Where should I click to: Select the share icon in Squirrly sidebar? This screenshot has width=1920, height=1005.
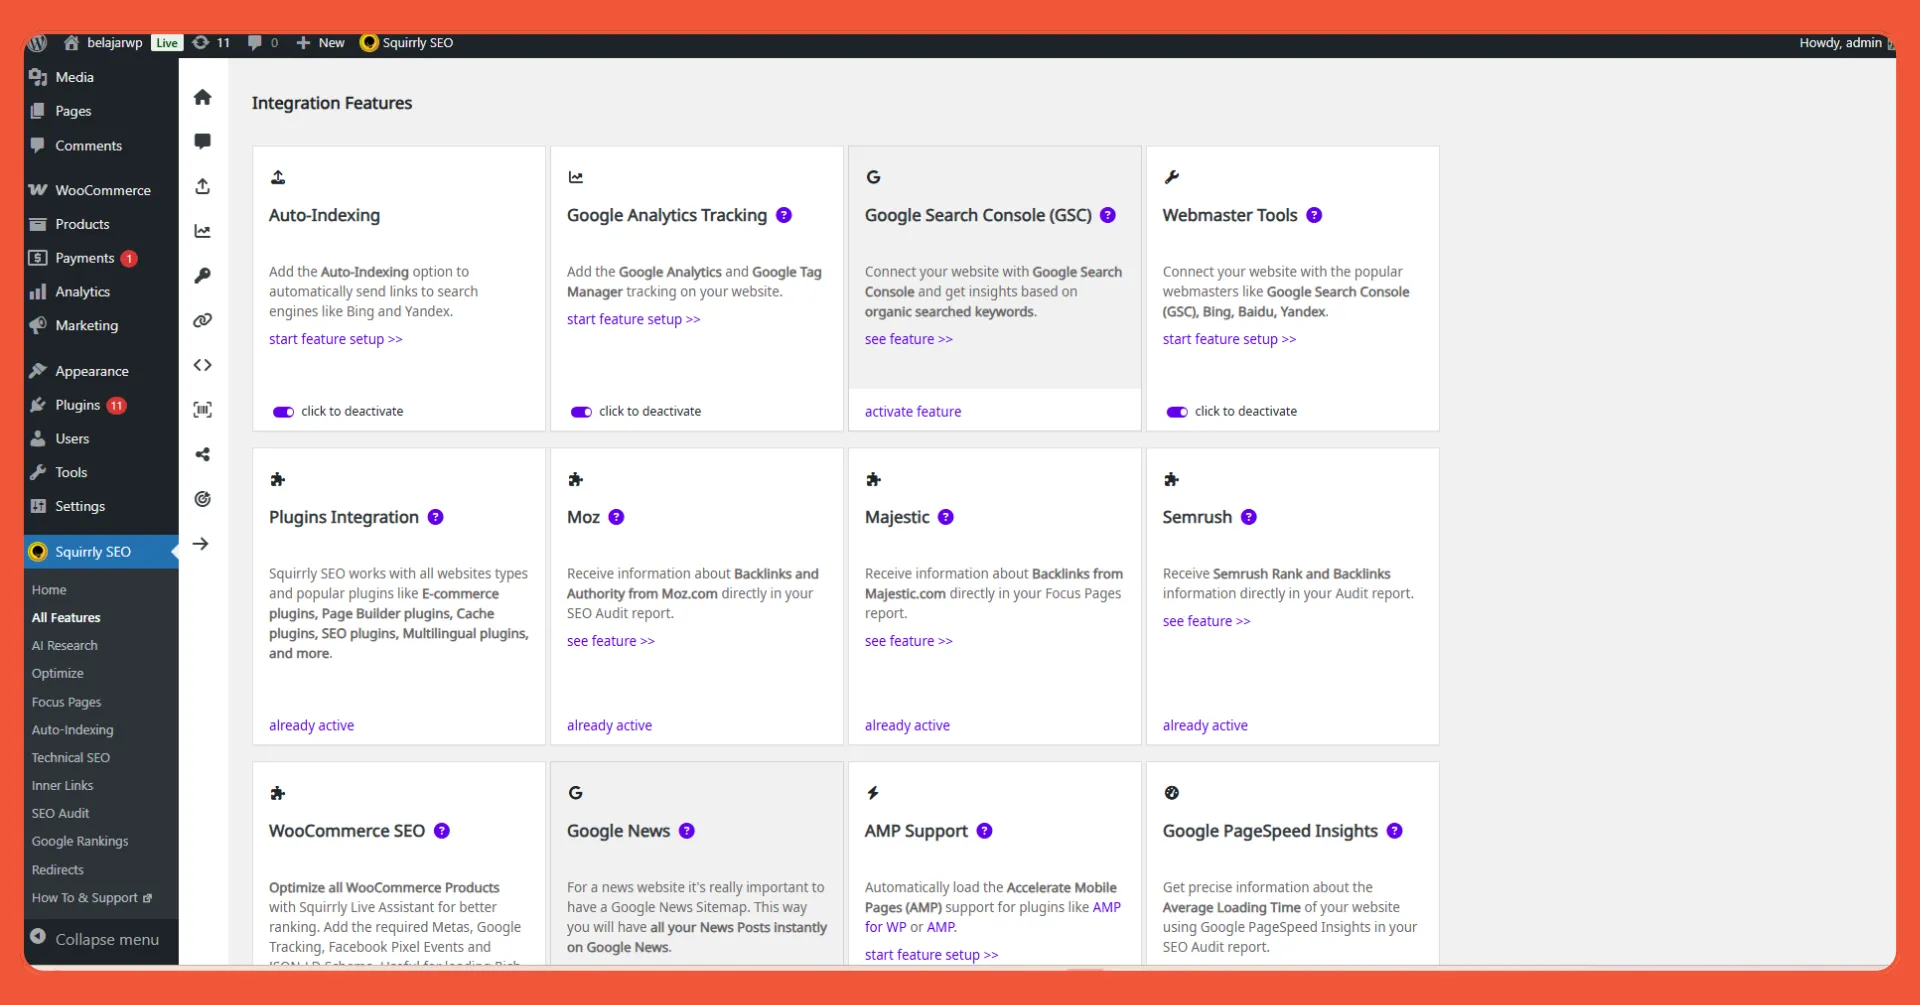click(203, 455)
